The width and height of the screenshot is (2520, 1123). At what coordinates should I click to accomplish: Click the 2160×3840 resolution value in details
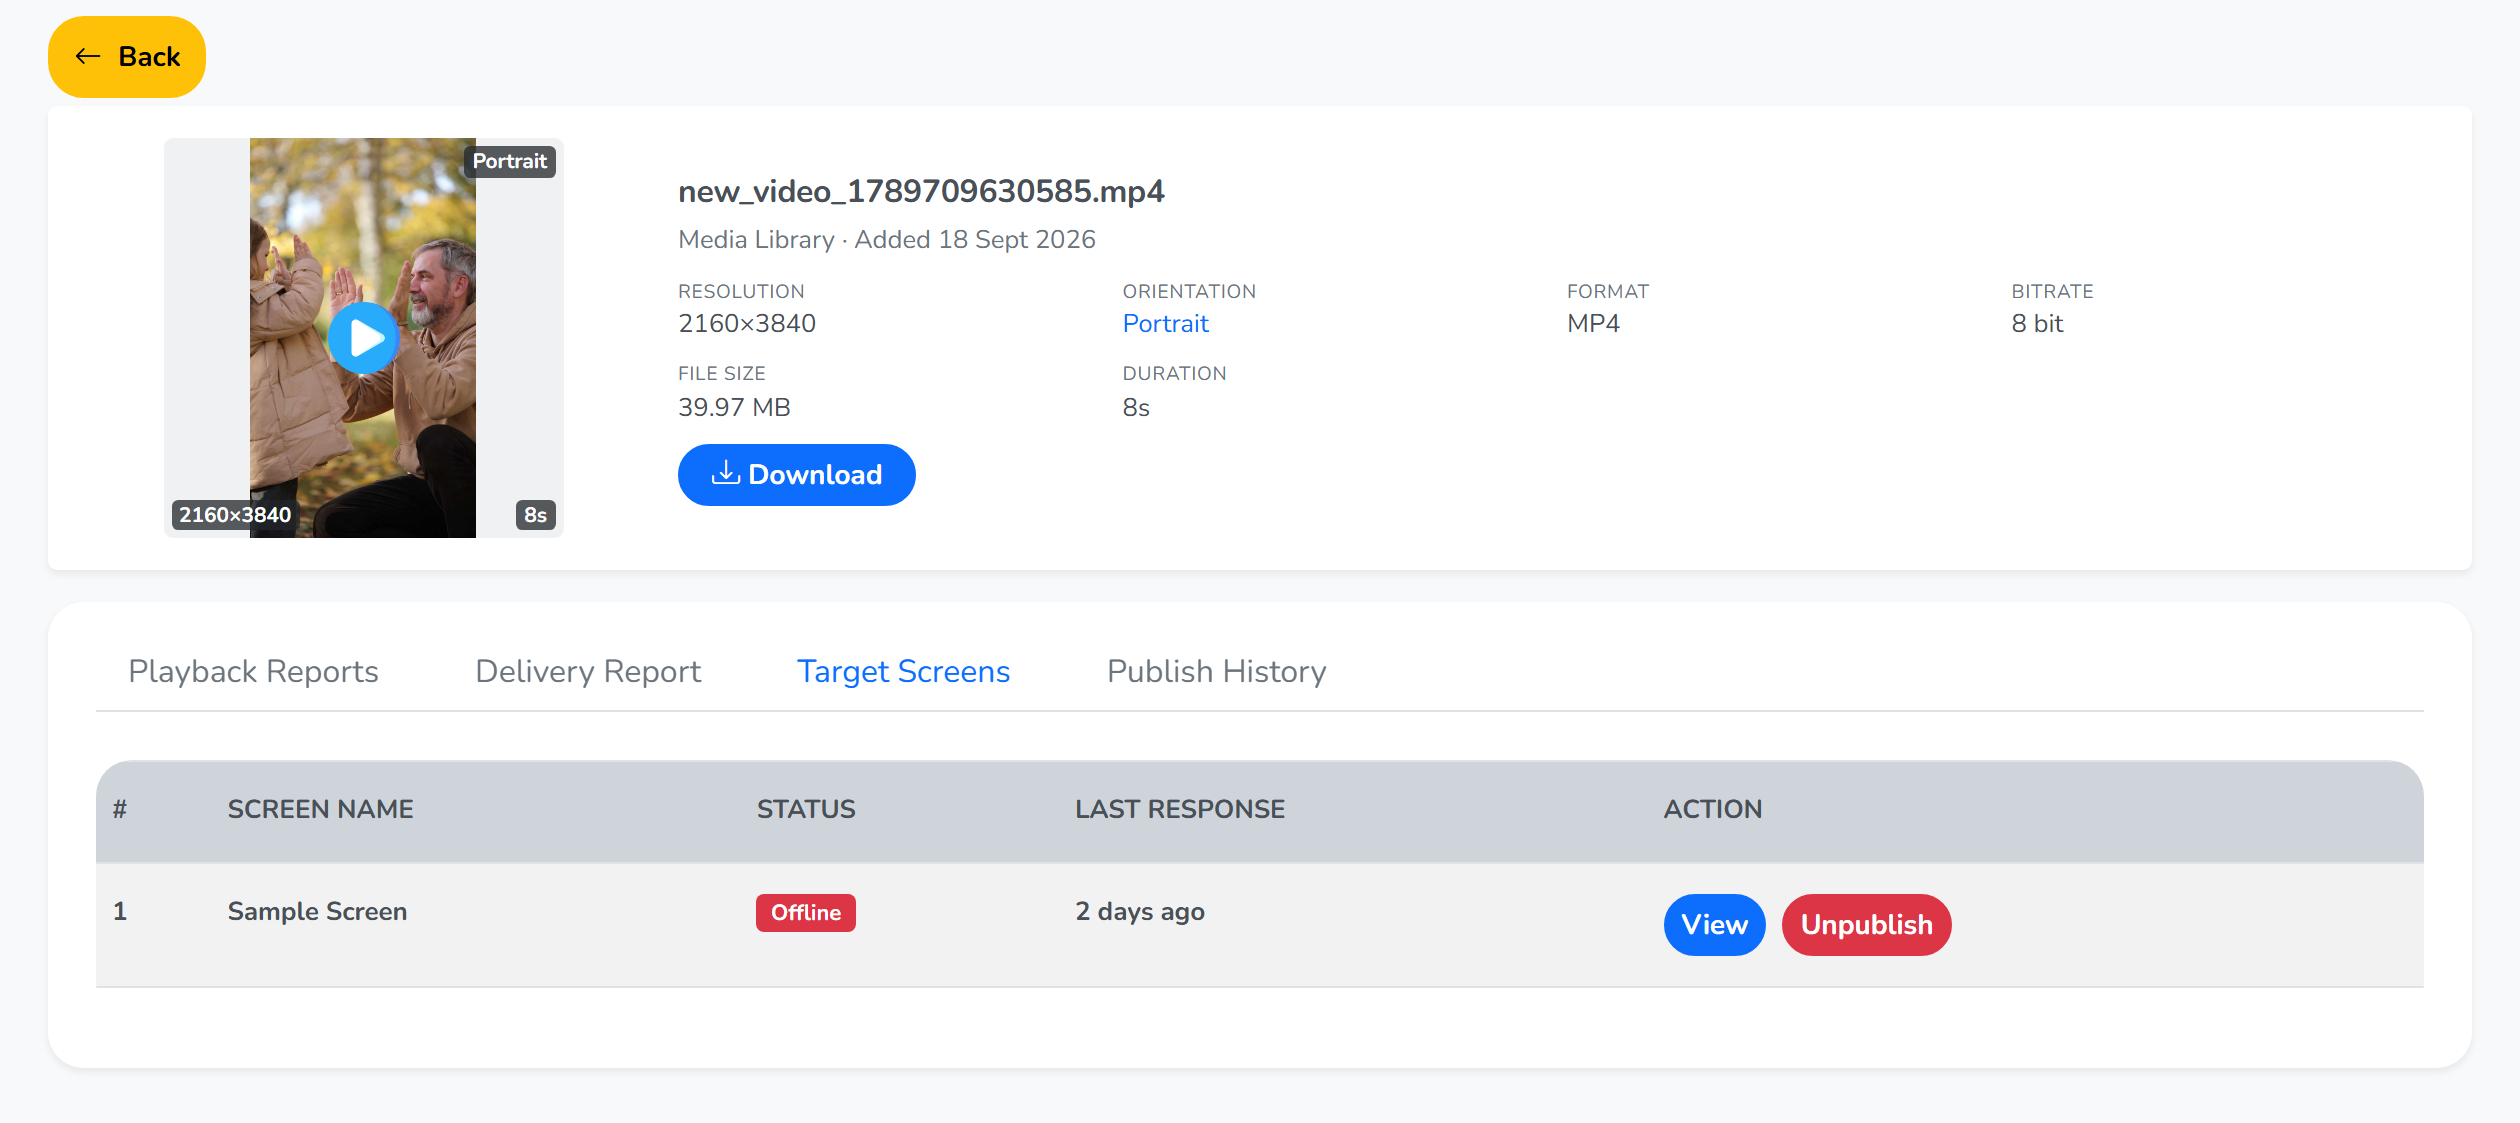click(746, 324)
